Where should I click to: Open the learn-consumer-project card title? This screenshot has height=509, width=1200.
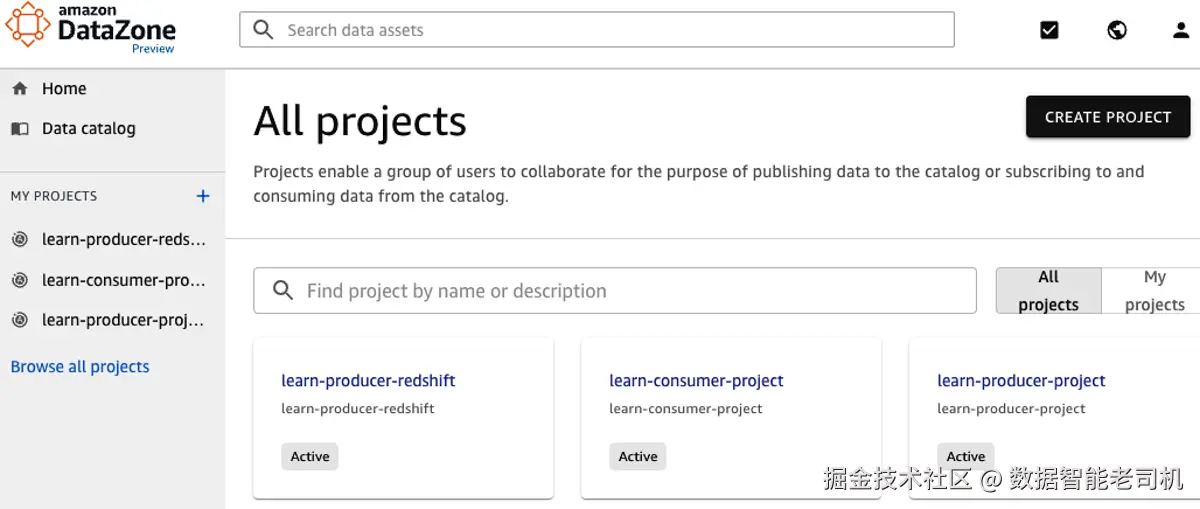point(696,381)
